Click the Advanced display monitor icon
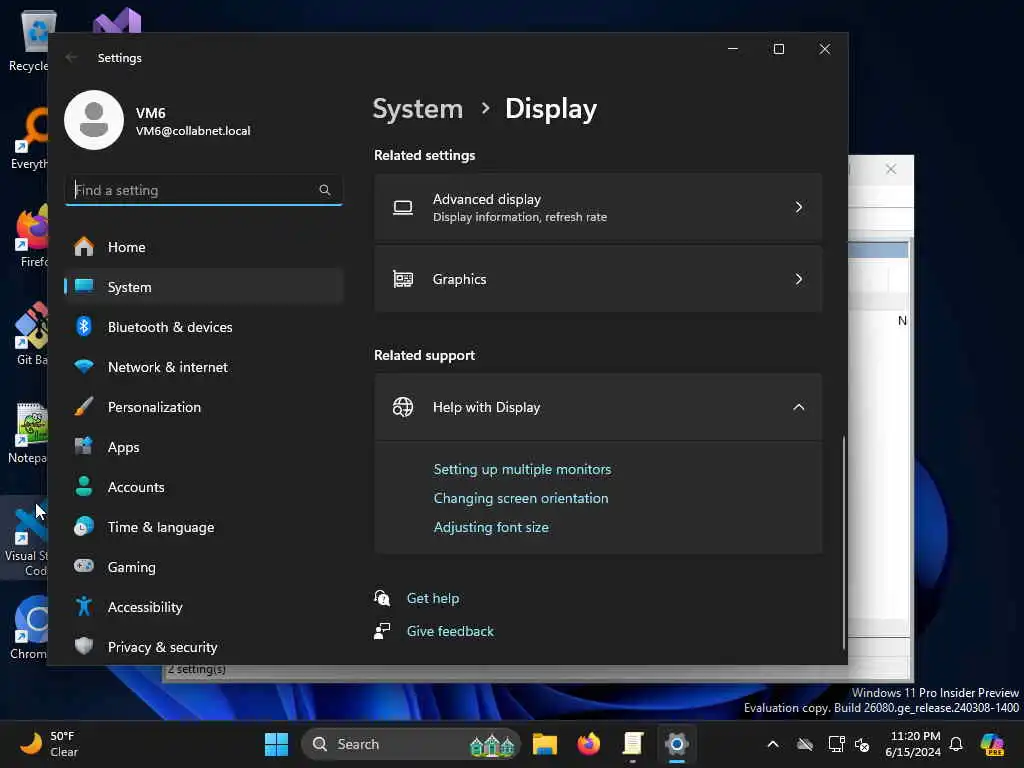Image resolution: width=1024 pixels, height=768 pixels. [x=403, y=208]
